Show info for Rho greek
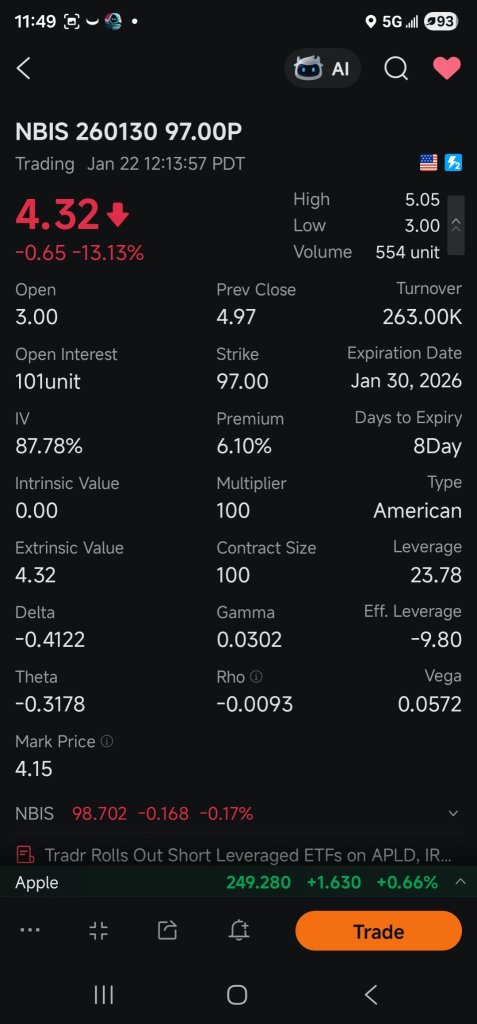 click(x=256, y=677)
